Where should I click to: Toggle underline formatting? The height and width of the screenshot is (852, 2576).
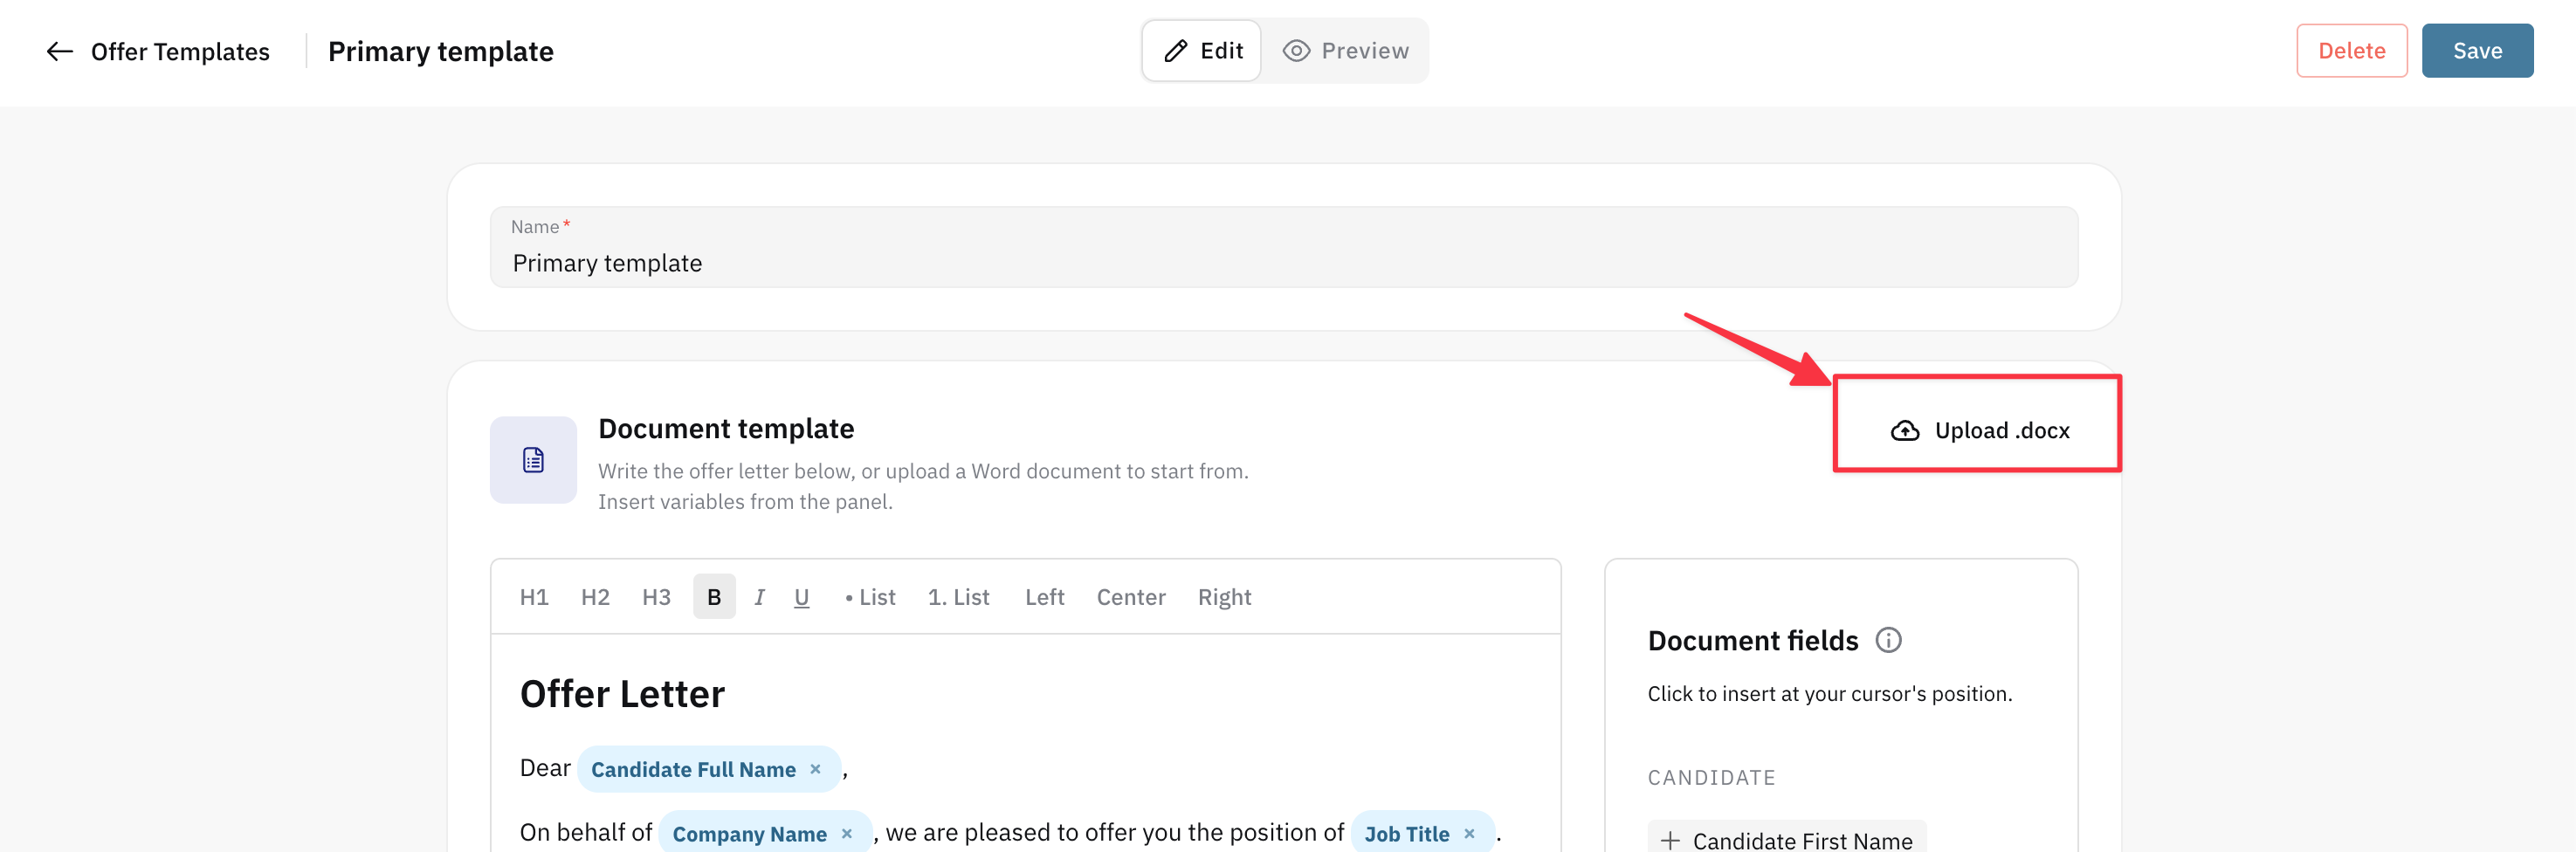pos(801,597)
